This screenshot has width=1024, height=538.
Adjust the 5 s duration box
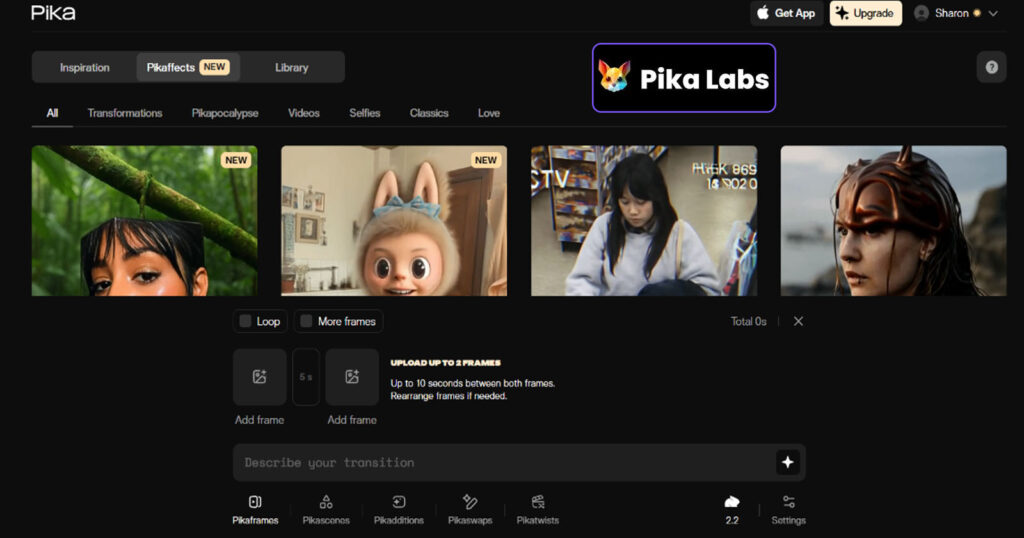click(306, 377)
